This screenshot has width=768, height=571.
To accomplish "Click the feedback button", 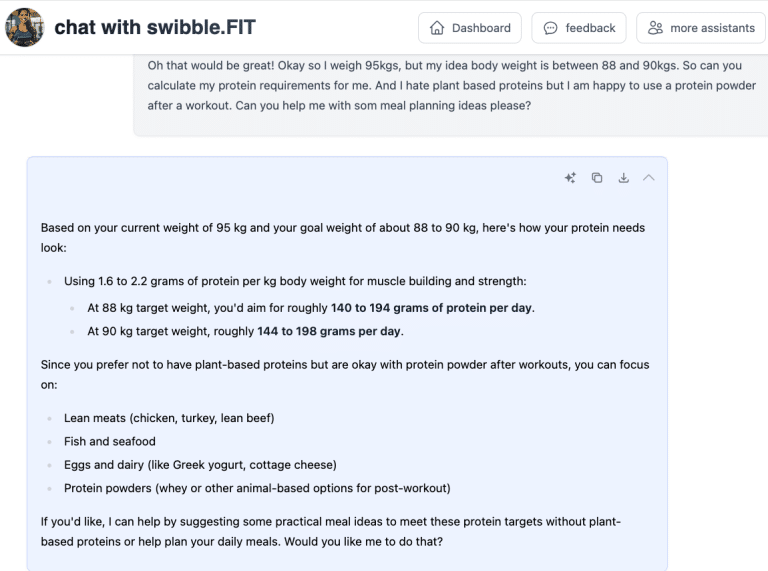I will coord(579,28).
